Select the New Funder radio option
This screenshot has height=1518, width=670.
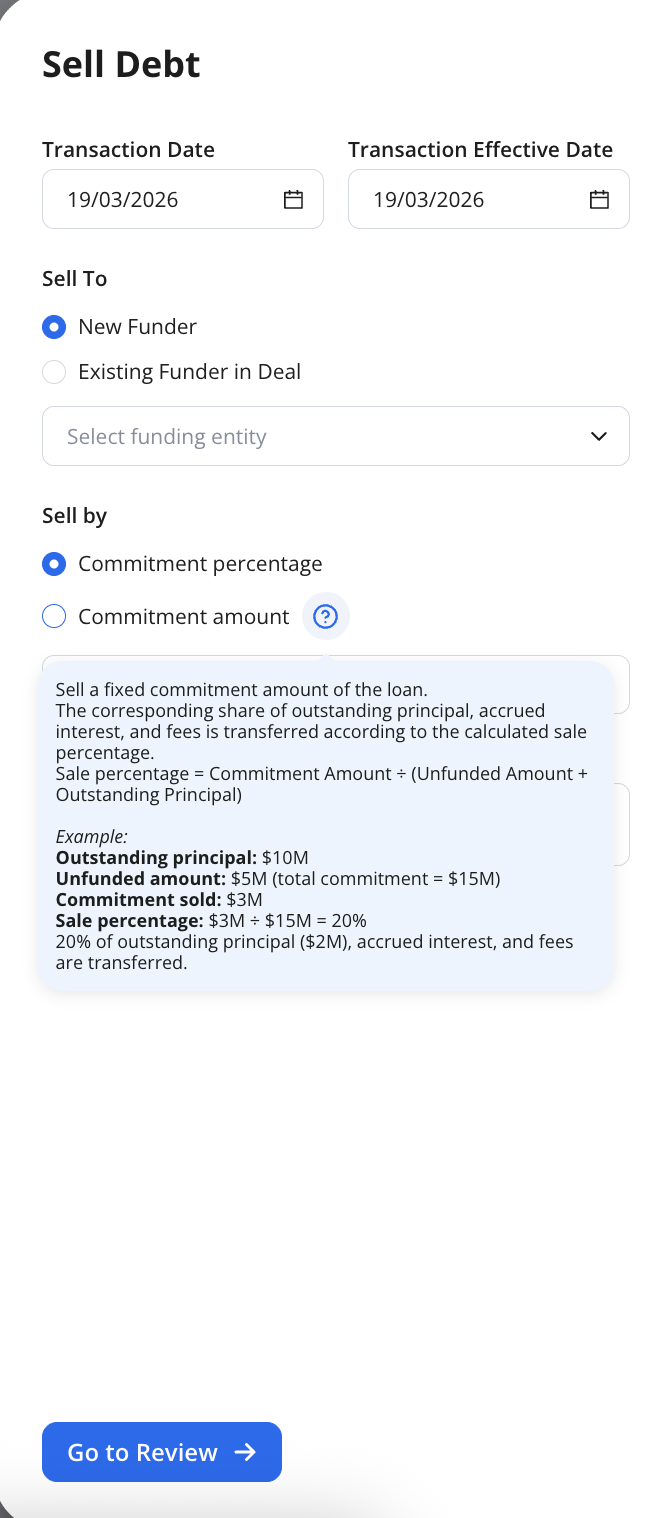pos(54,327)
